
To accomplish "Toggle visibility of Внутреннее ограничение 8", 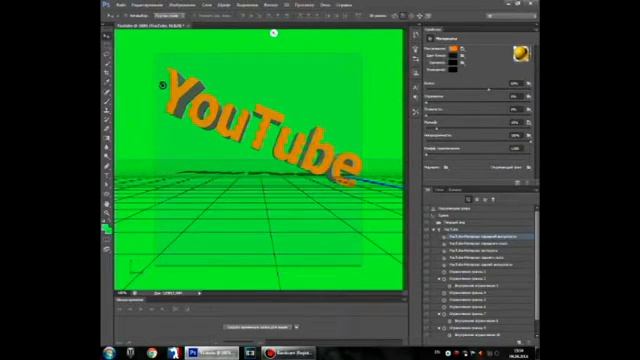I will click(x=427, y=321).
